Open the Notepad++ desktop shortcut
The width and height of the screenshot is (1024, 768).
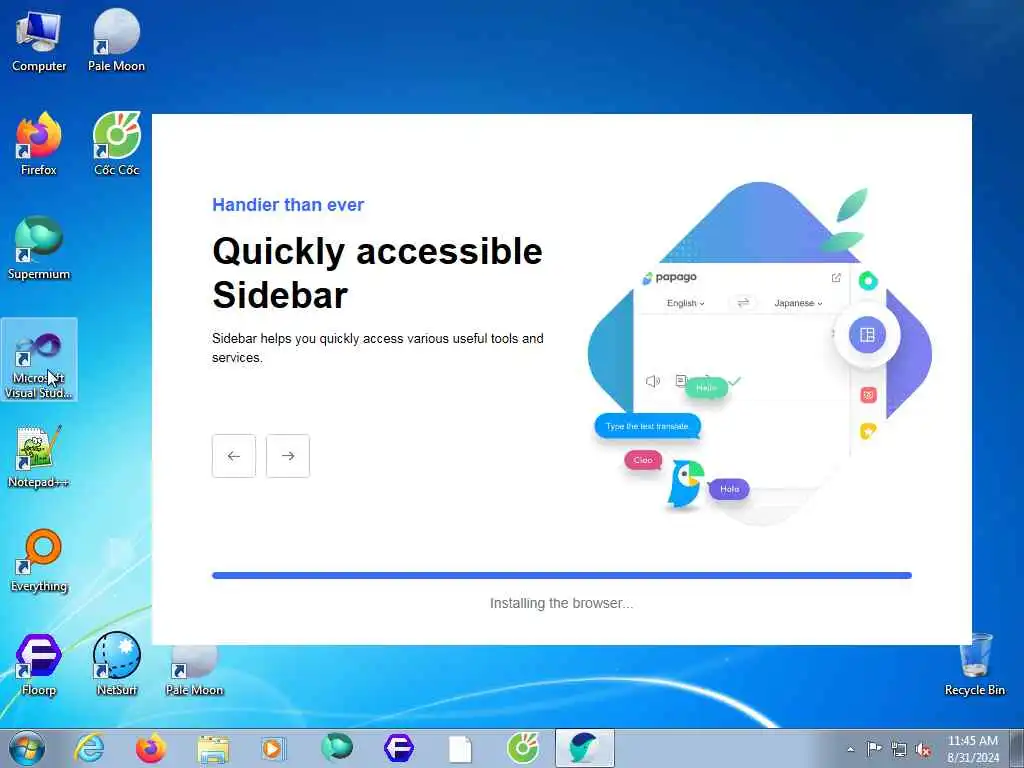39,456
